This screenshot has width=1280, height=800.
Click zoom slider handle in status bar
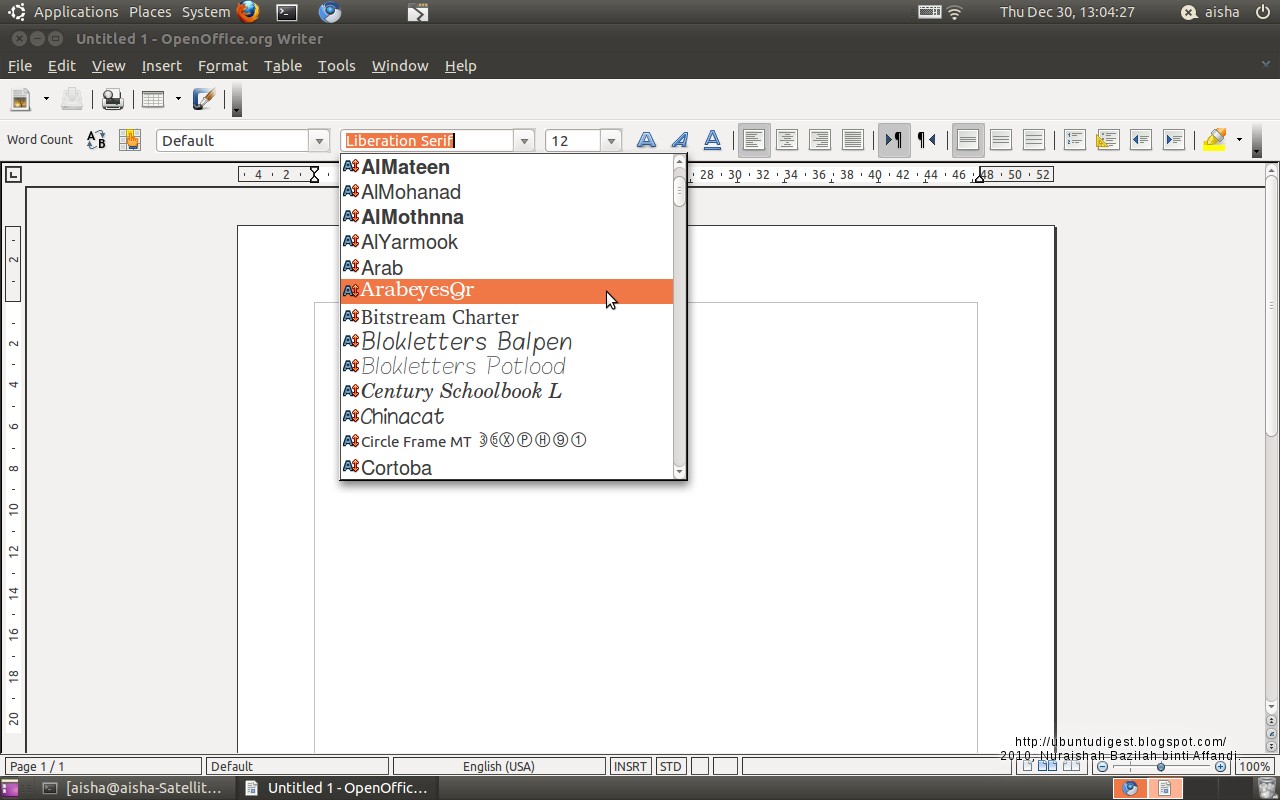(1161, 767)
